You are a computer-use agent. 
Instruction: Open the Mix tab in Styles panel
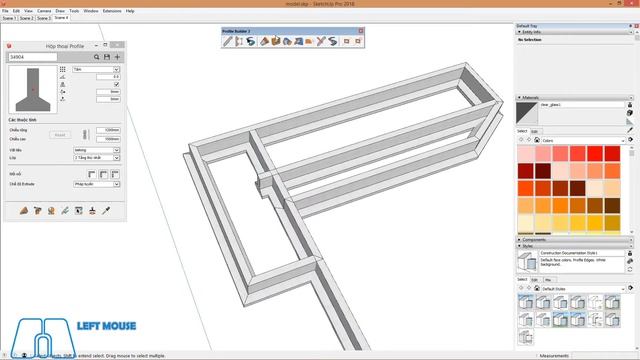tap(548, 280)
